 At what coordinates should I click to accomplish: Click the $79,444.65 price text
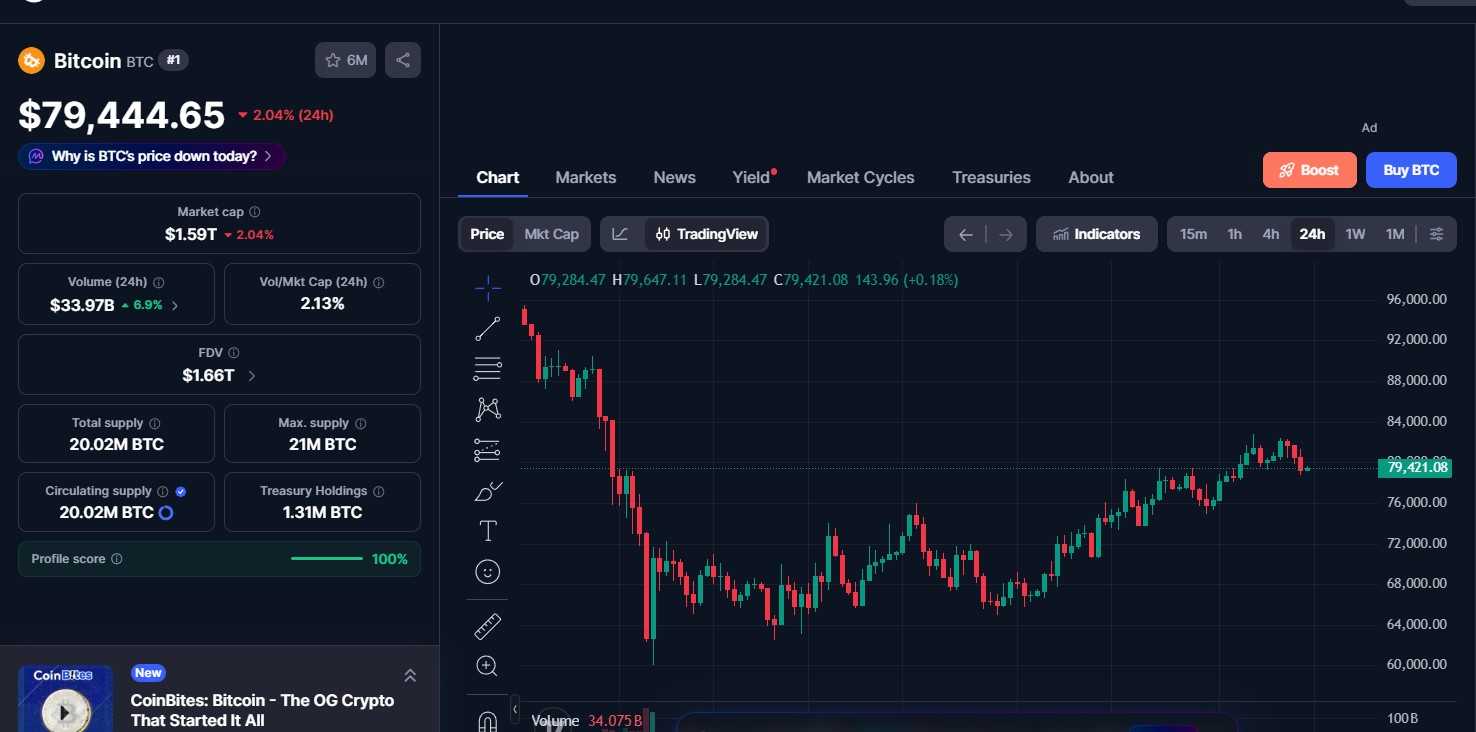[x=122, y=116]
